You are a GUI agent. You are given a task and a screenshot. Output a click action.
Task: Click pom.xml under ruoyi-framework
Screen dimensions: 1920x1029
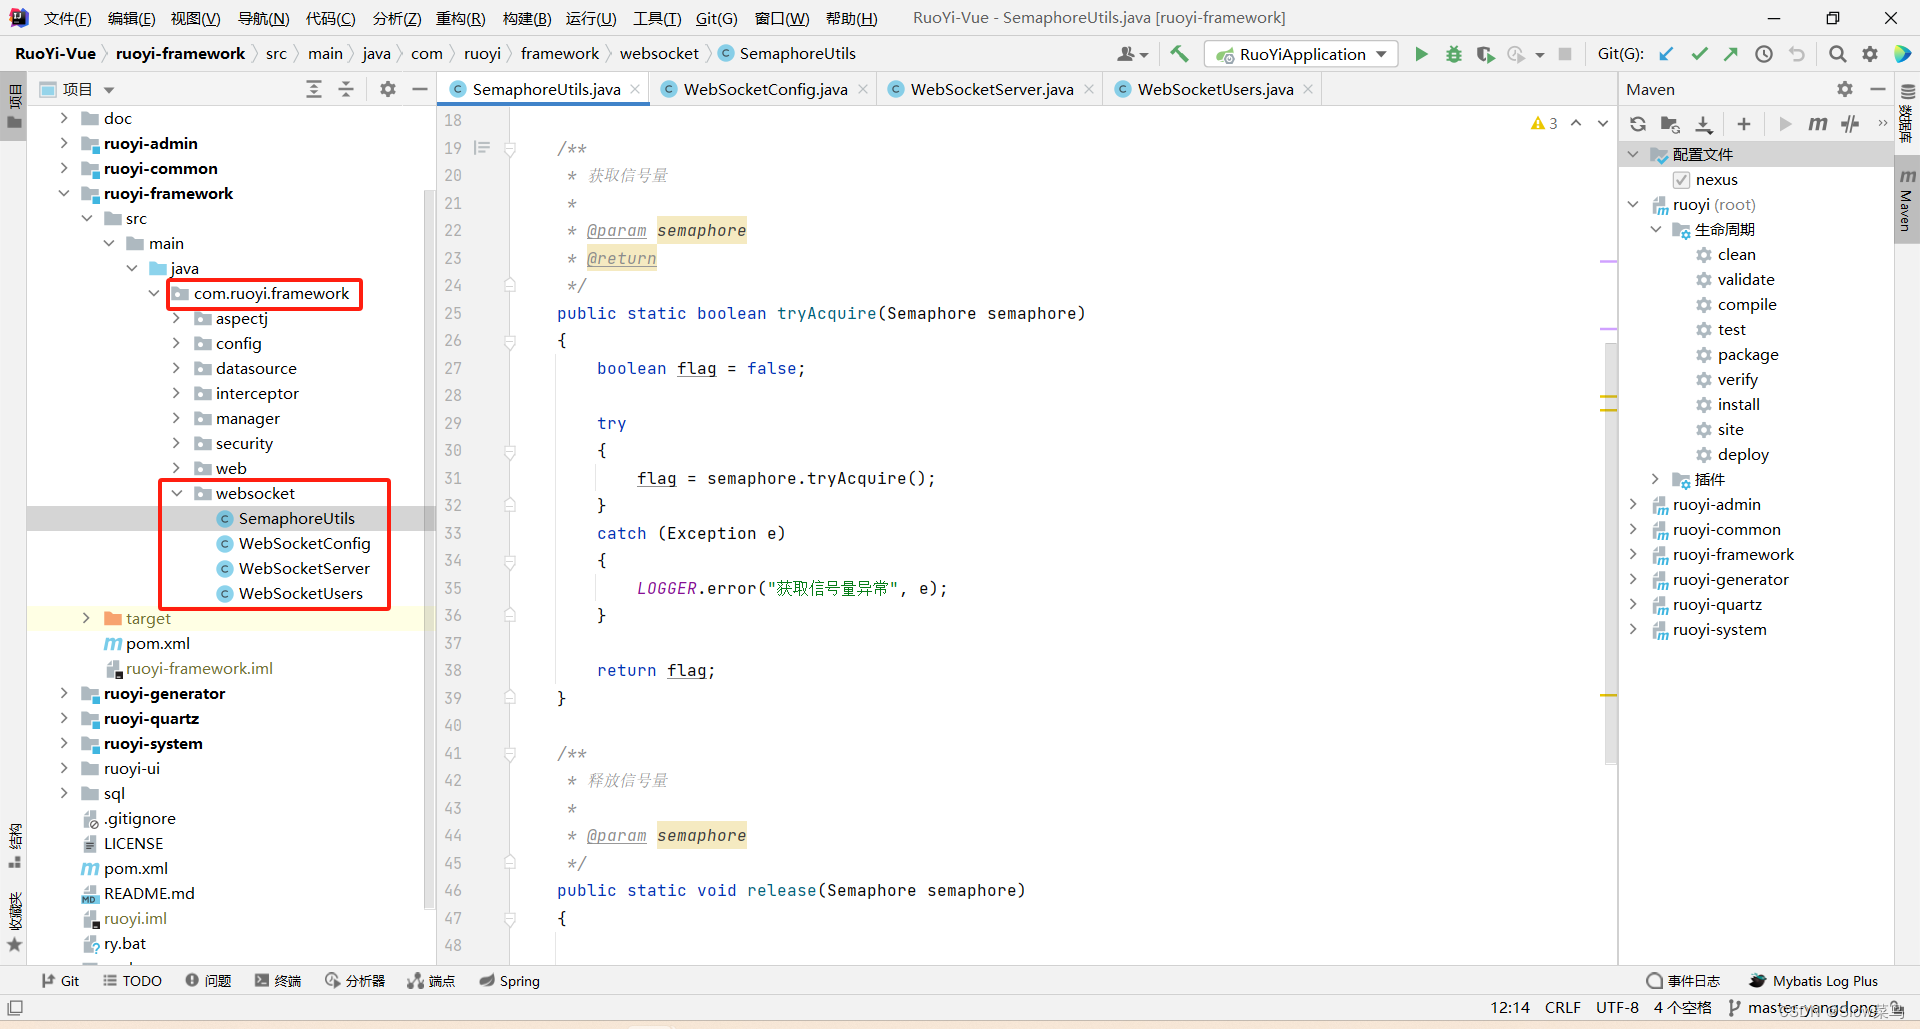pos(157,643)
